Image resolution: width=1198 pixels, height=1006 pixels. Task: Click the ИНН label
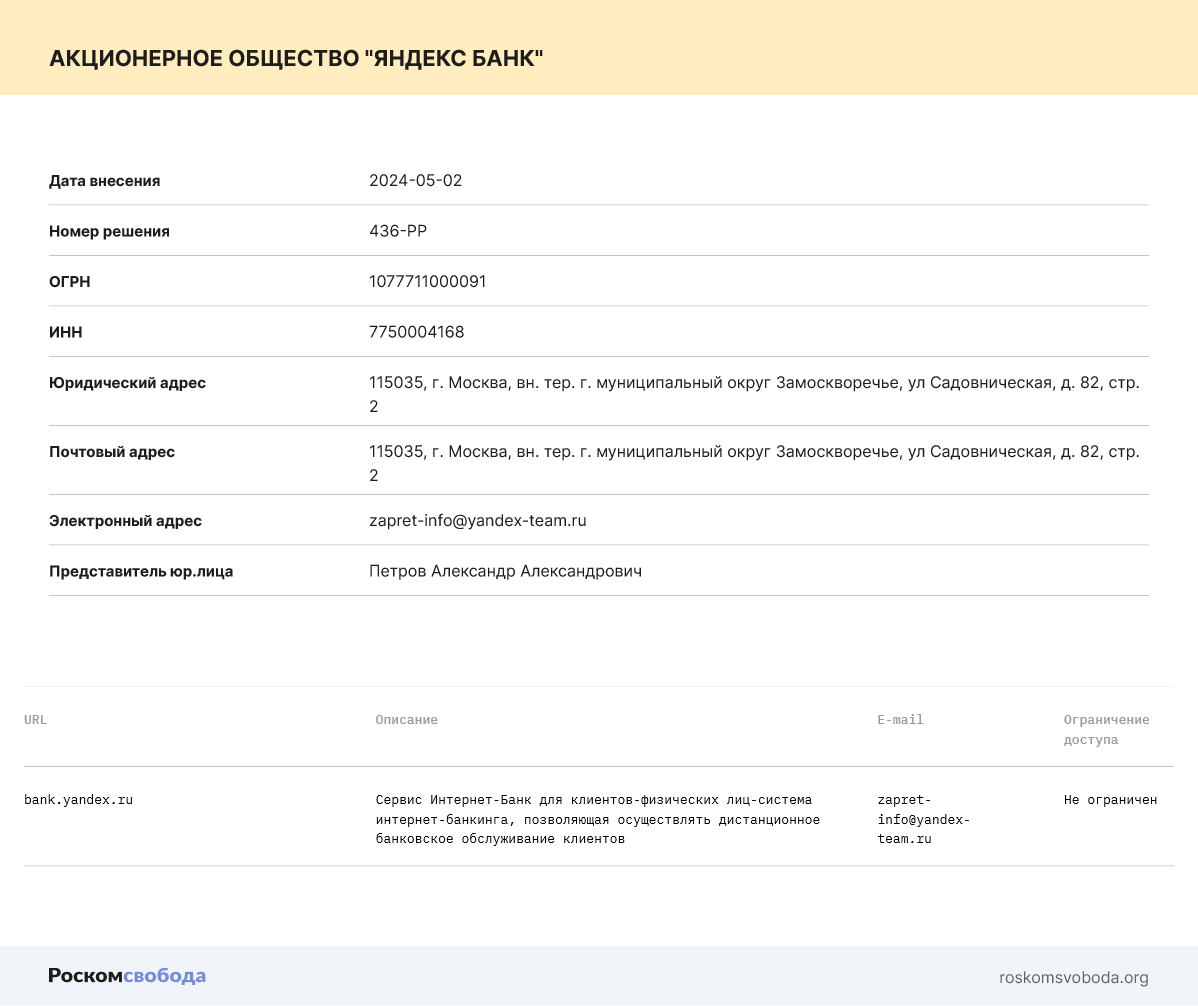66,332
